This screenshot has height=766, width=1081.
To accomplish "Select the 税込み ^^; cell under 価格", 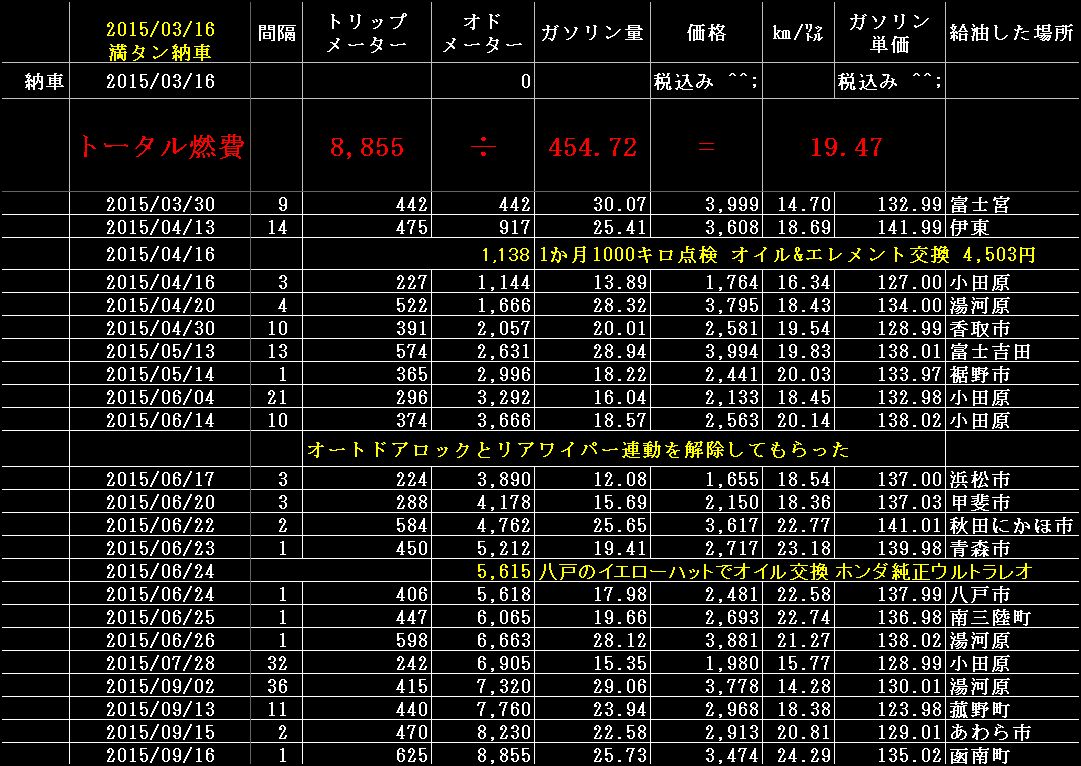I will pyautogui.click(x=706, y=81).
